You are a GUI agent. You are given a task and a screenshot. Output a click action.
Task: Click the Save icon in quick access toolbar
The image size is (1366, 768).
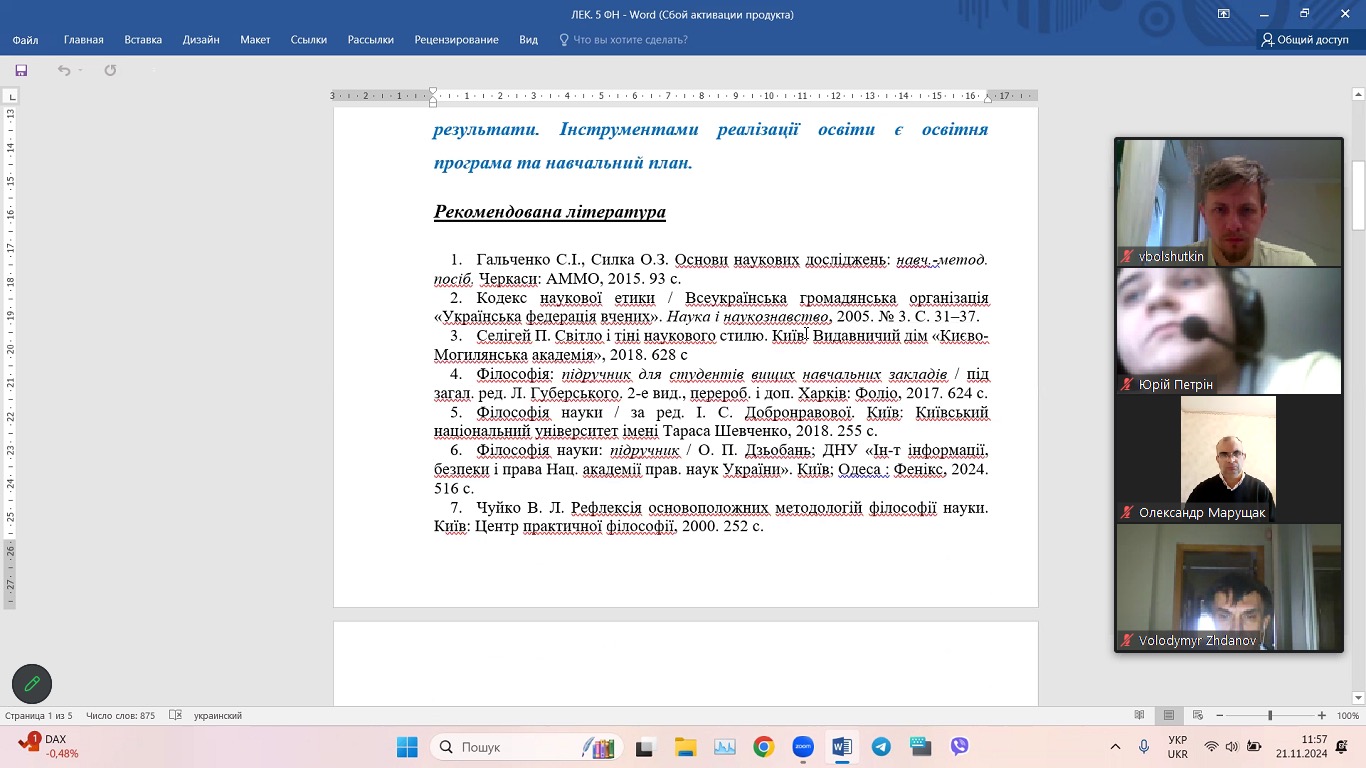21,70
